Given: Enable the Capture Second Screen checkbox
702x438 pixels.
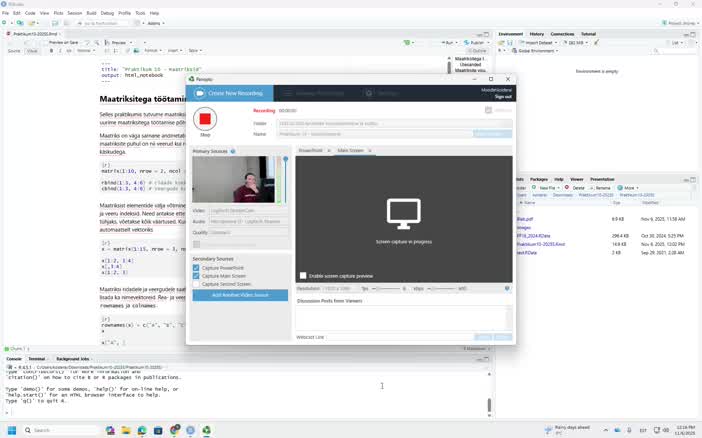Looking at the screenshot, I should coord(196,284).
